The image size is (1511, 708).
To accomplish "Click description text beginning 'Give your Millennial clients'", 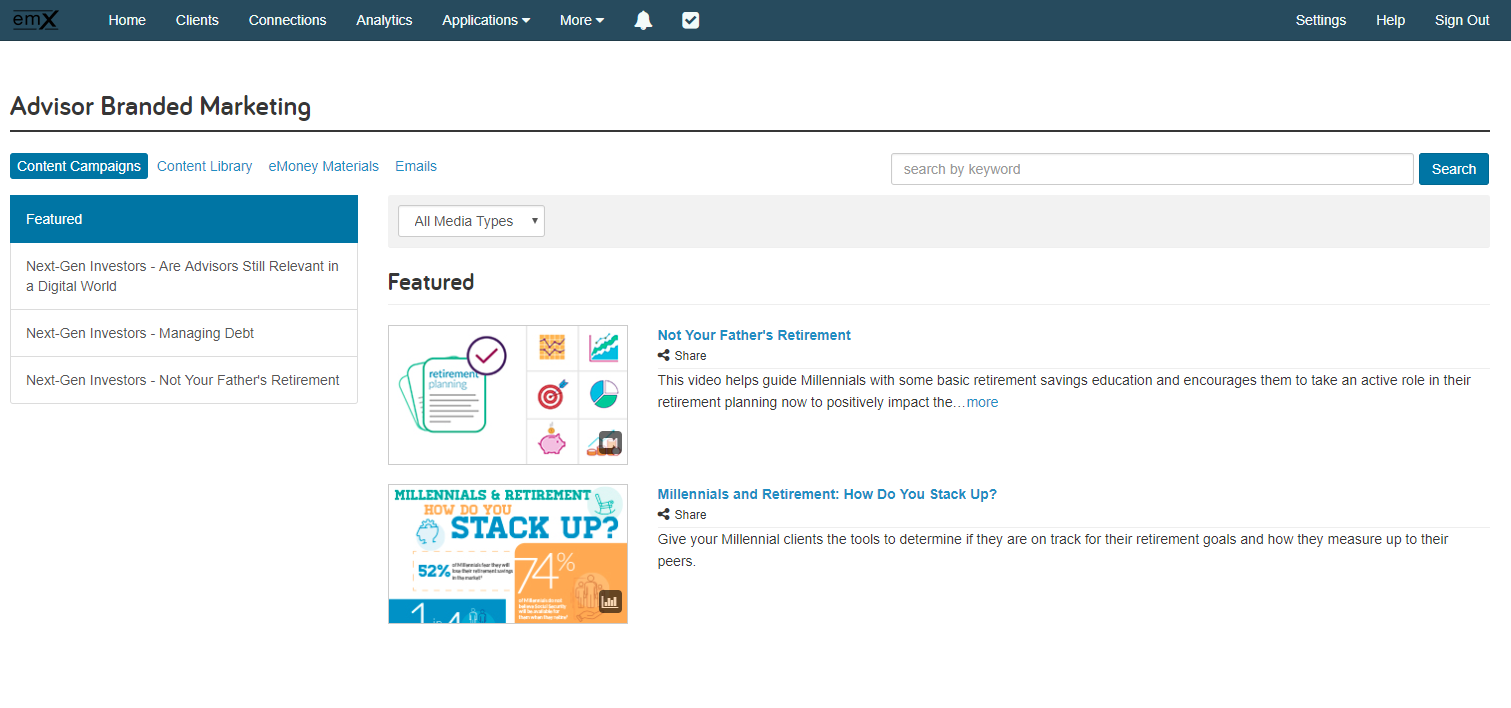I will (1053, 550).
